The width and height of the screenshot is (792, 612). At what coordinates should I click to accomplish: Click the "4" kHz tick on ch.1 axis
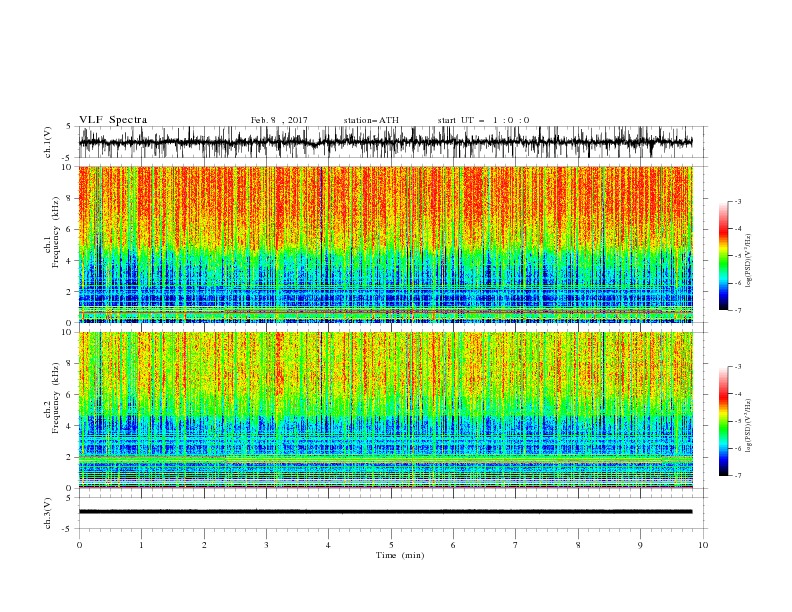[71, 261]
